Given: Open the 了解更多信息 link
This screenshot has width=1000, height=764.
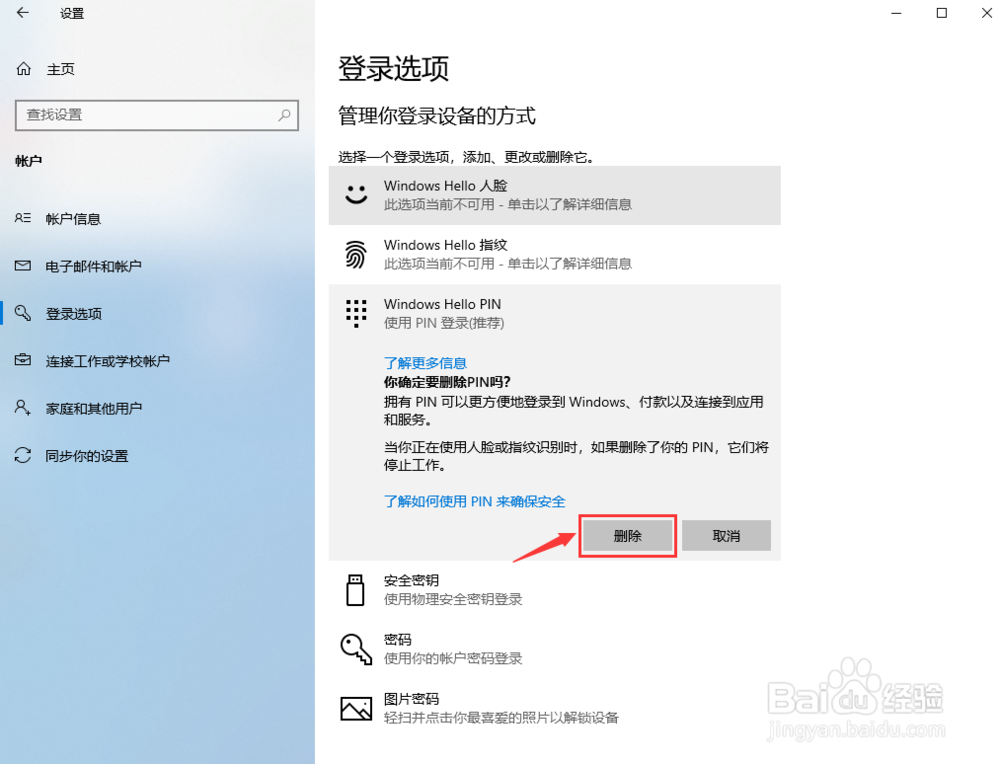Looking at the screenshot, I should click(x=425, y=363).
